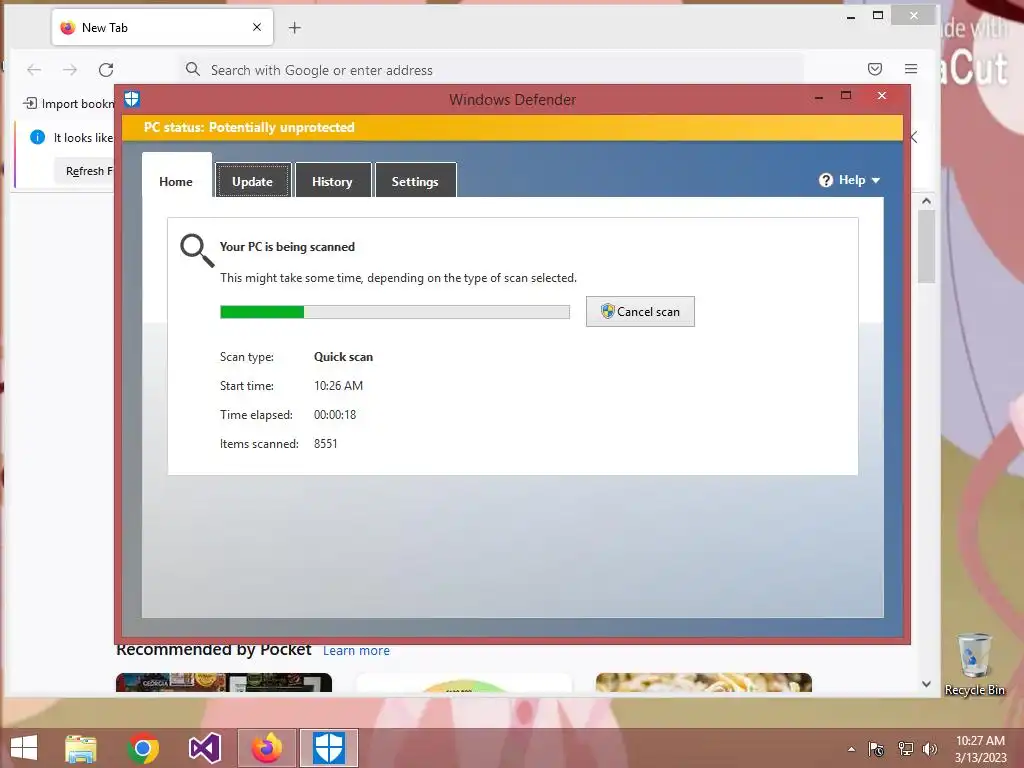Viewport: 1024px width, 768px height.
Task: Launch Google Chrome from taskbar
Action: [x=143, y=748]
